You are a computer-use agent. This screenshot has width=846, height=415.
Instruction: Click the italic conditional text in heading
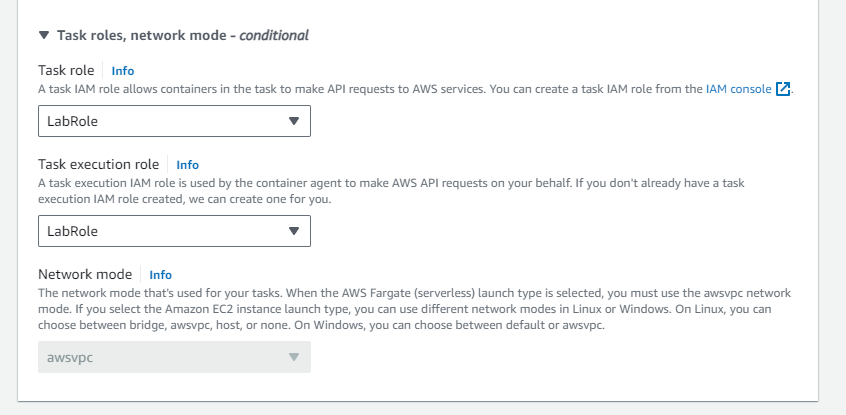click(x=270, y=35)
